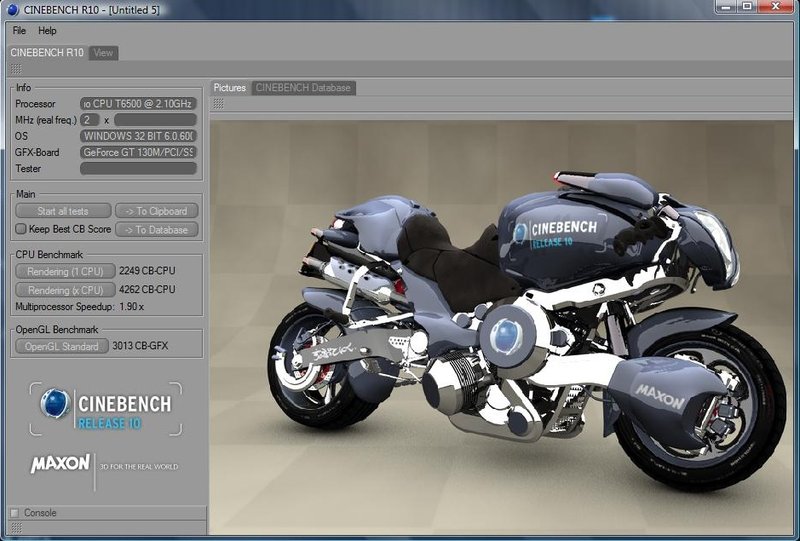Open the Help menu
The width and height of the screenshot is (800, 541).
coord(47,31)
